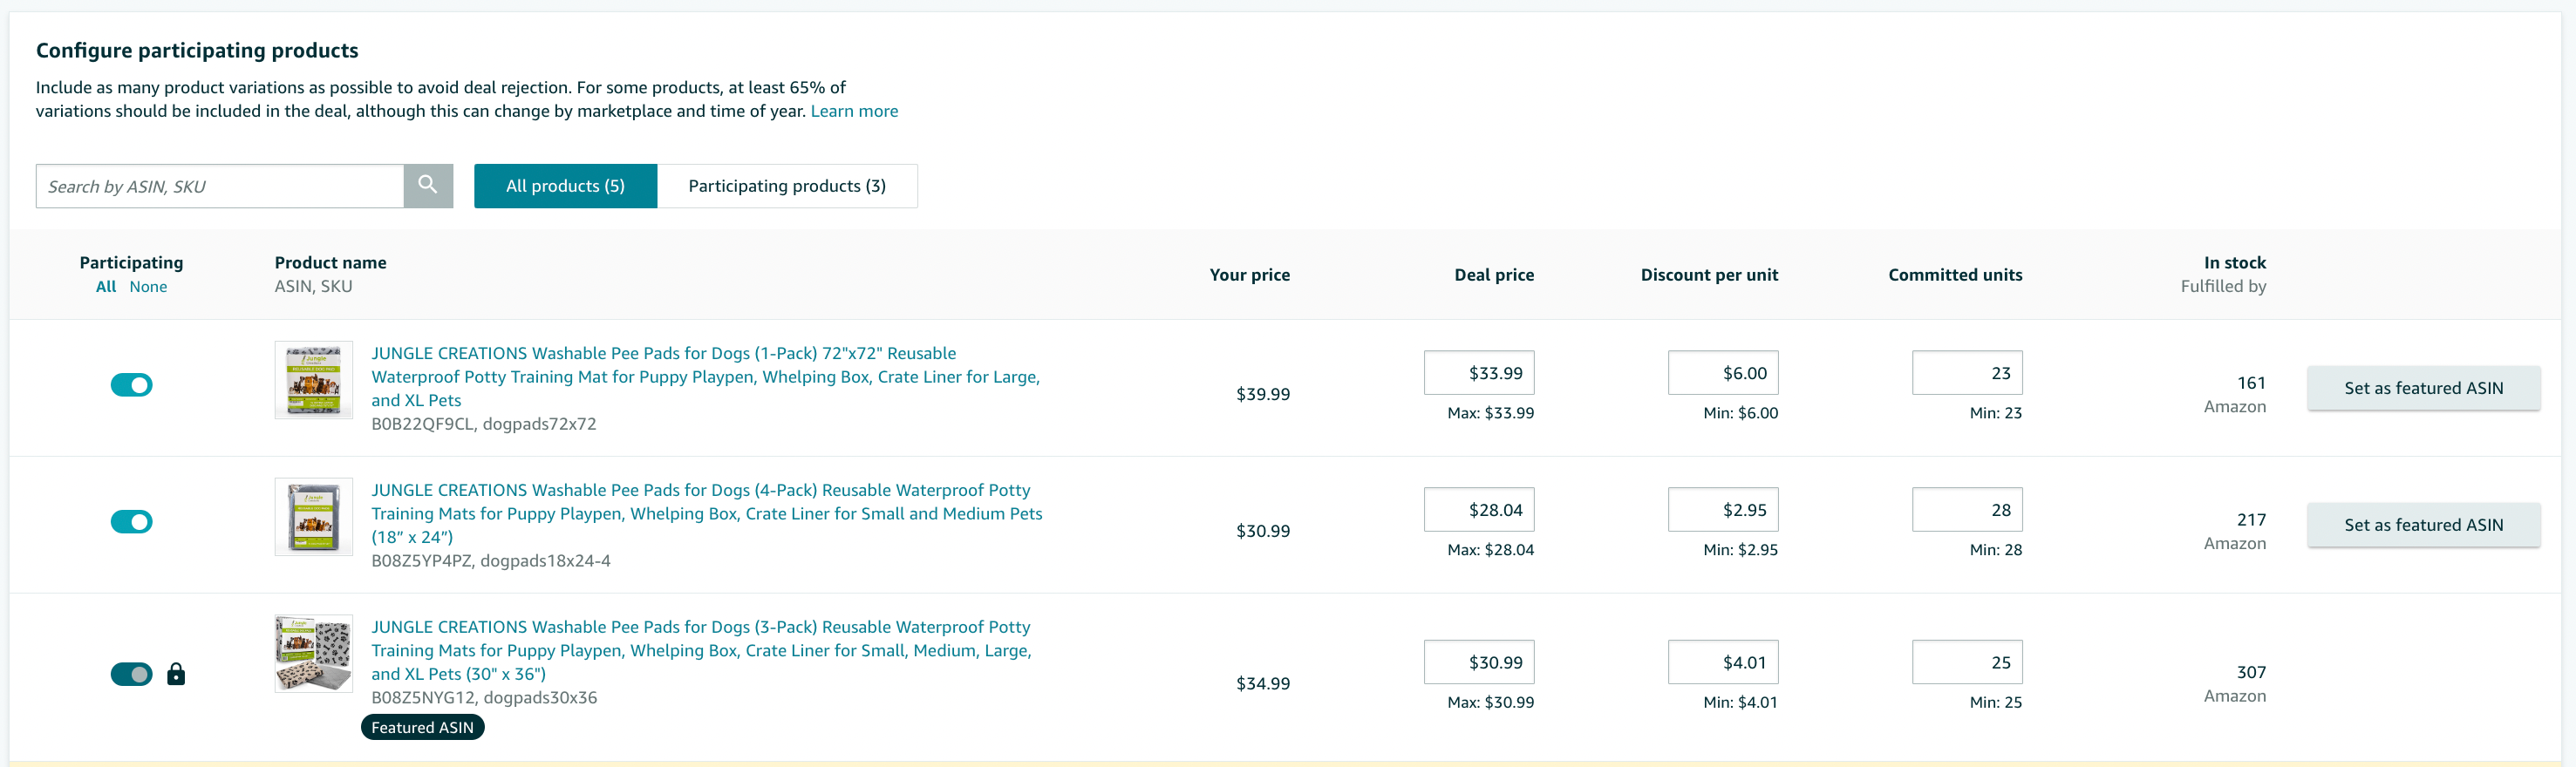Select All under the Participating column
This screenshot has height=767, width=2576.
[x=106, y=286]
